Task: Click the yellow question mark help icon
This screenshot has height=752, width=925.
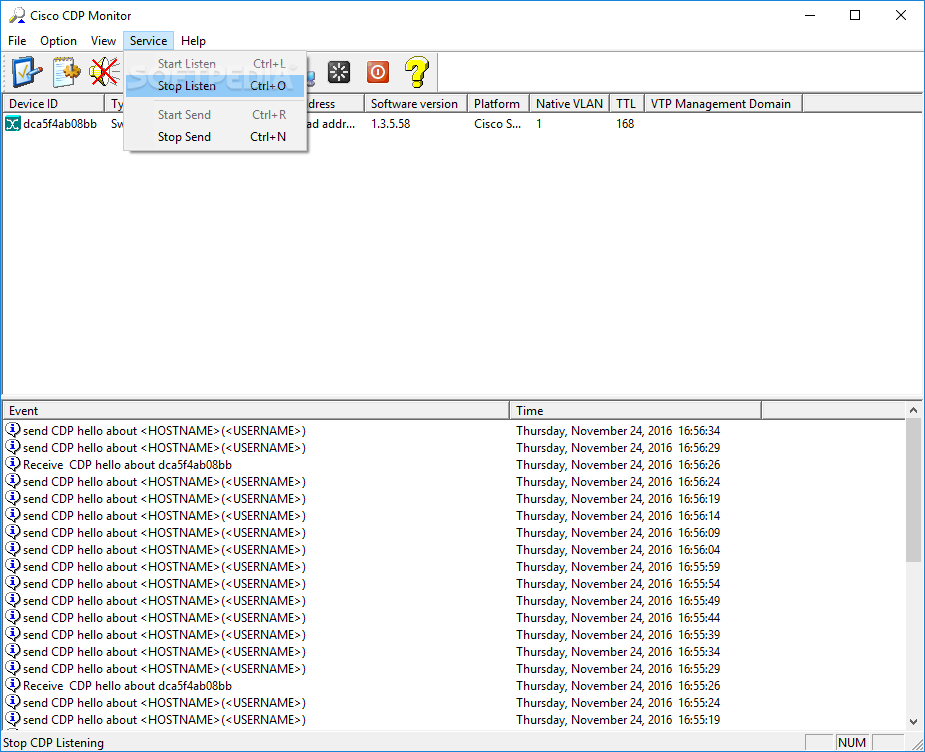Action: (x=416, y=72)
